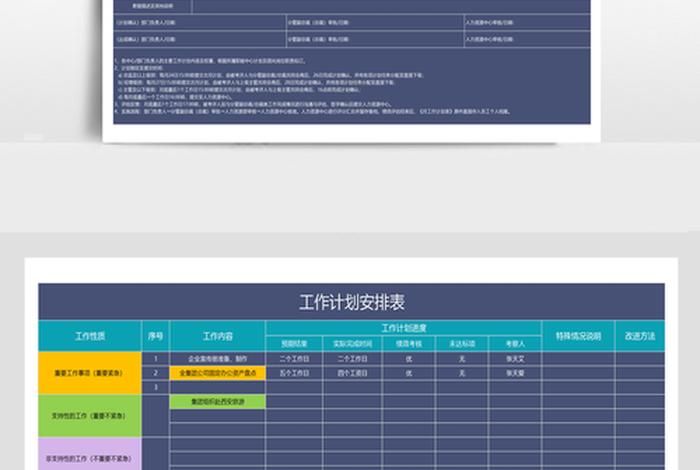Click empty 特殊情况说明 cell in row 1
Screen dimensions: 700x470
(578, 358)
